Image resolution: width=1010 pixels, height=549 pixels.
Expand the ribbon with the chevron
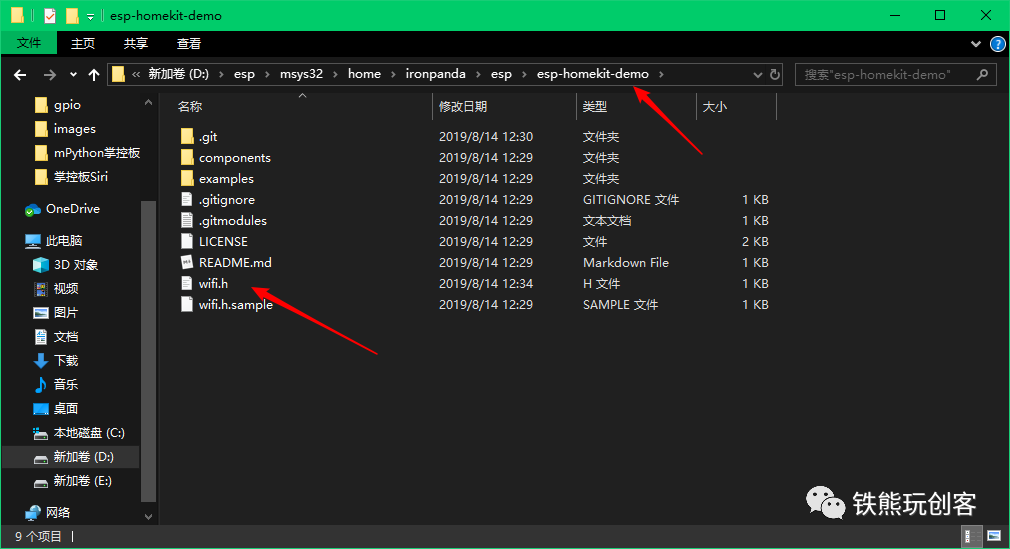(x=976, y=44)
